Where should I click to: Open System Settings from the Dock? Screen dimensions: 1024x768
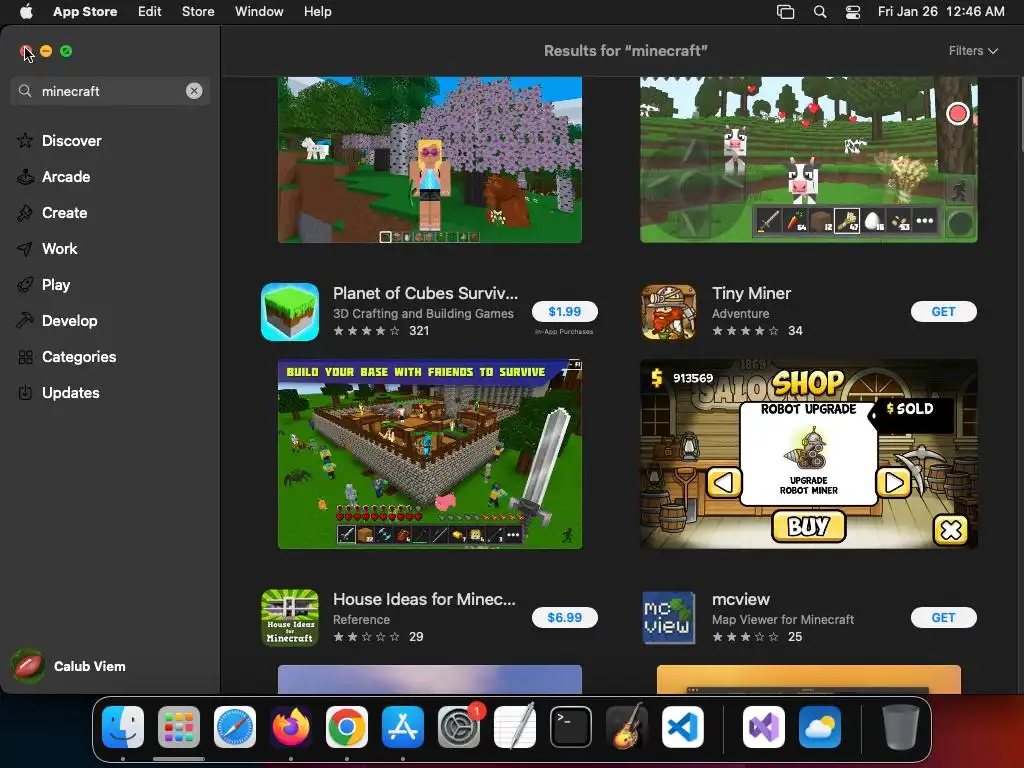pyautogui.click(x=459, y=727)
